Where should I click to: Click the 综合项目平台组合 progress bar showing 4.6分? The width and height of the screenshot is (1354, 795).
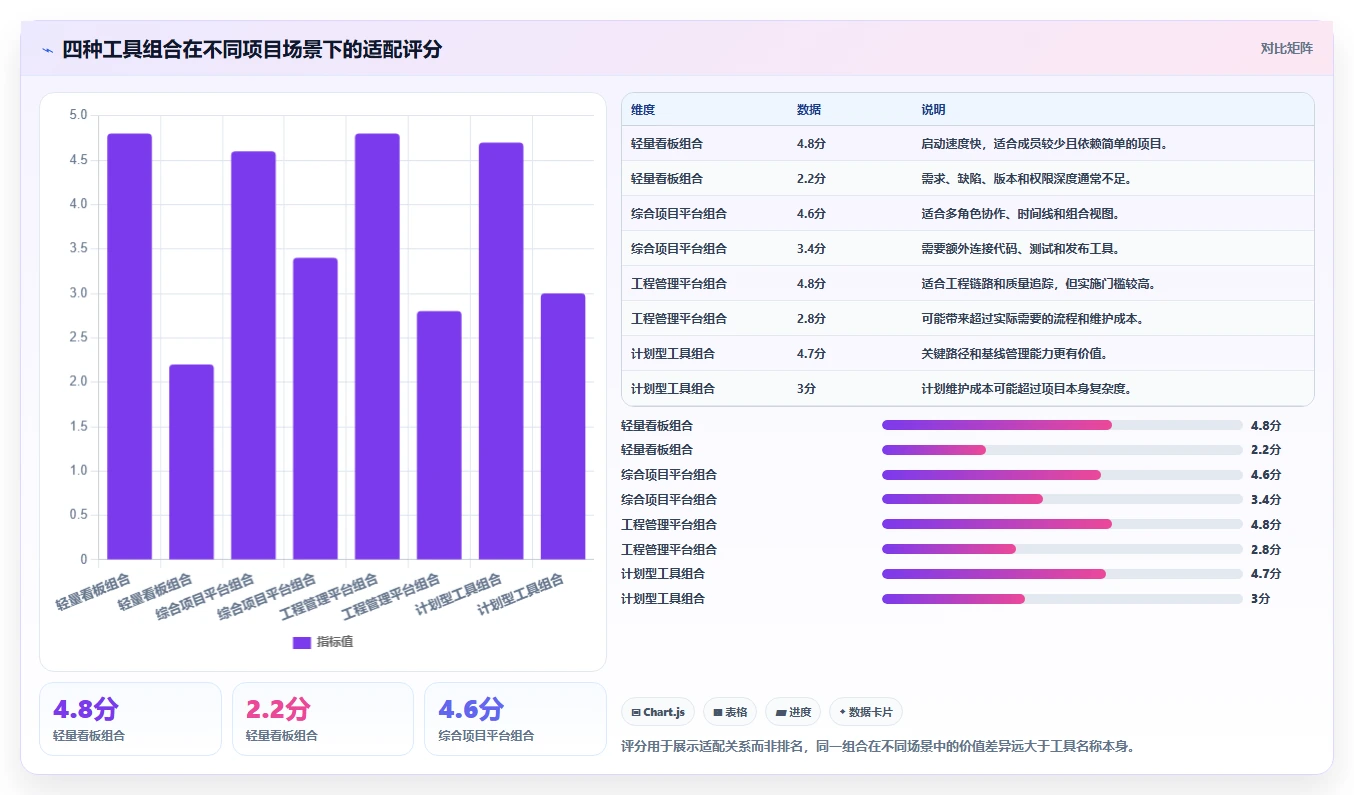click(x=1062, y=475)
